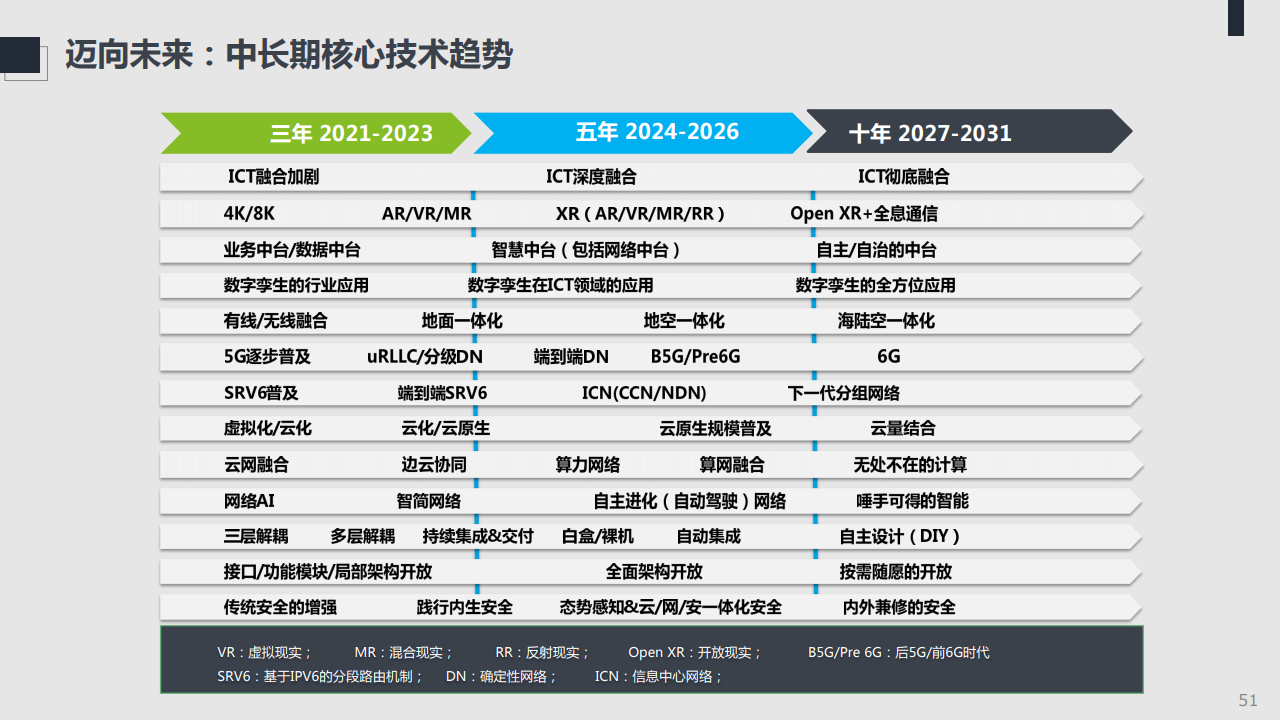The height and width of the screenshot is (720, 1280).
Task: Click the text 有线/无线融合
Action: [x=275, y=321]
